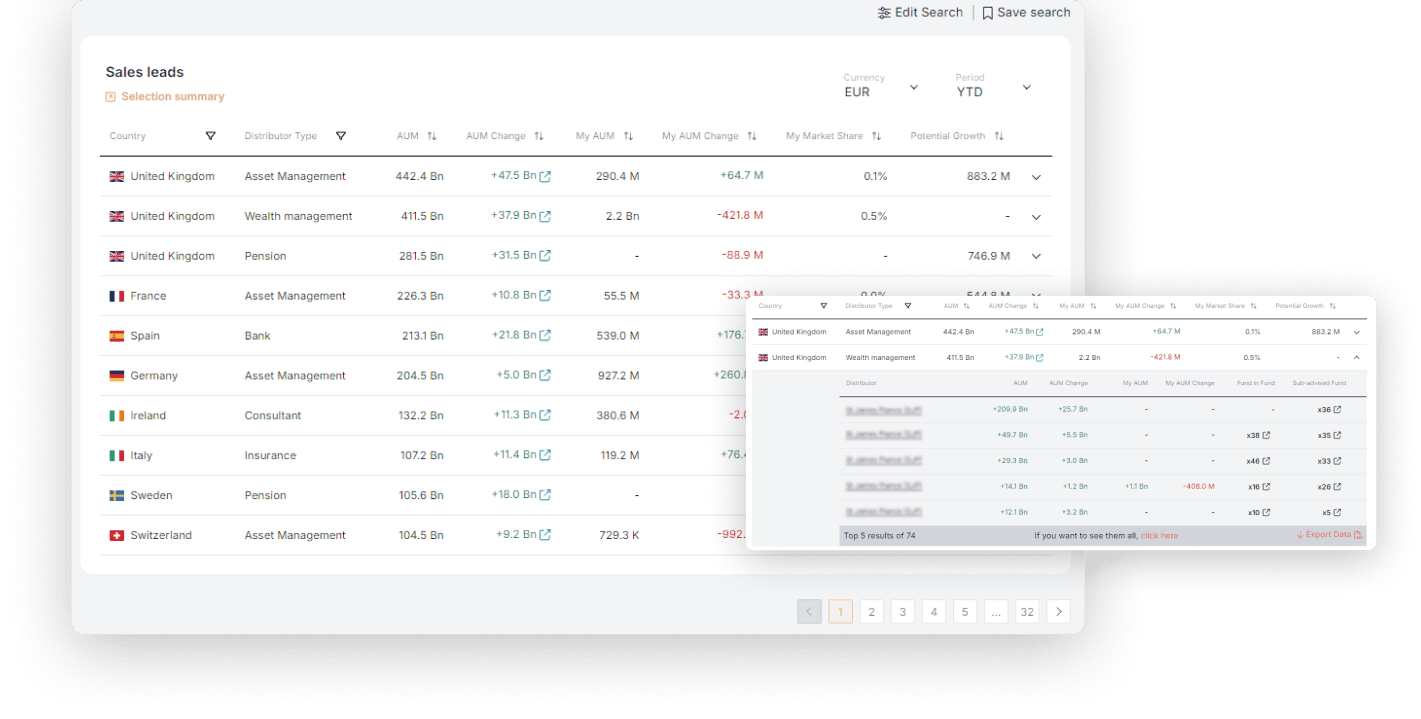Open the Period YTD dropdown
Image resolution: width=1421 pixels, height=719 pixels.
click(x=993, y=86)
